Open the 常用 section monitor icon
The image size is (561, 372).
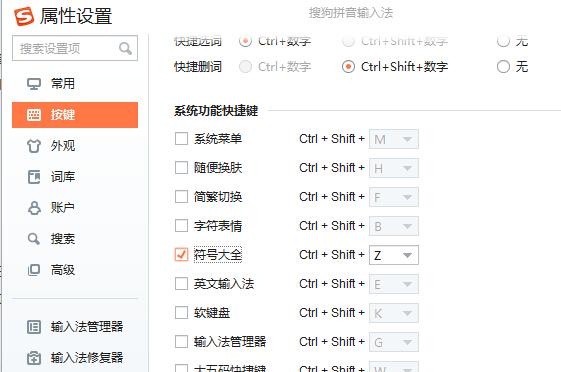click(x=34, y=84)
